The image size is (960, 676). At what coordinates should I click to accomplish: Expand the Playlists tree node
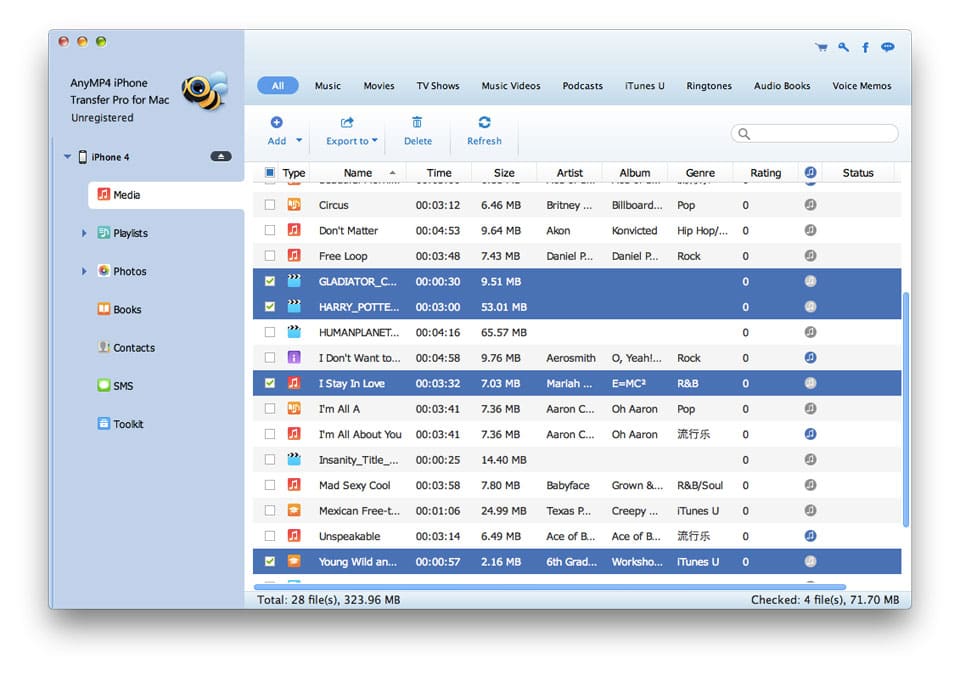click(84, 233)
